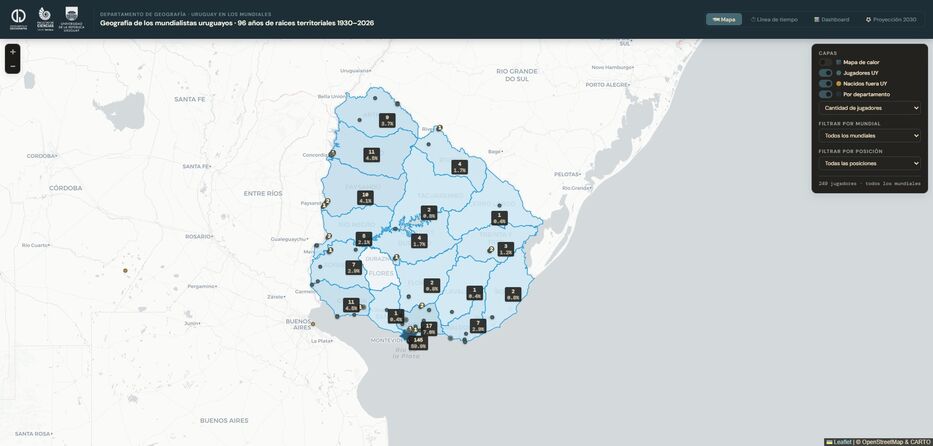933x446 pixels.
Task: Open the Río Negro label showing 2.1%
Action: click(x=364, y=239)
